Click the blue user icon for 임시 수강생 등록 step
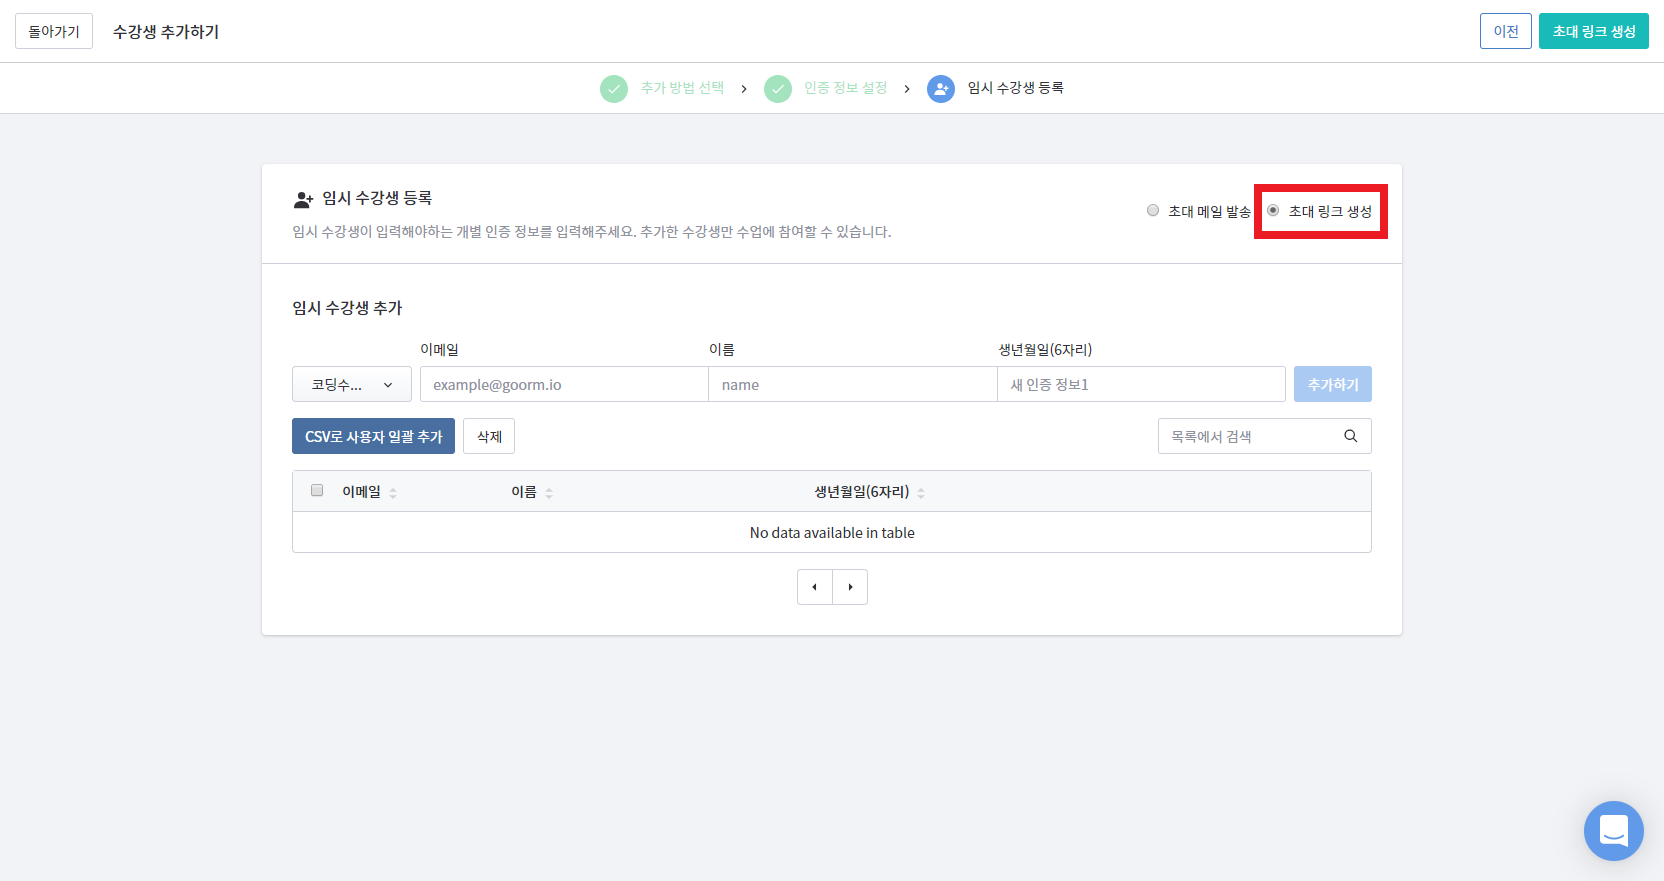The image size is (1664, 881). point(940,89)
